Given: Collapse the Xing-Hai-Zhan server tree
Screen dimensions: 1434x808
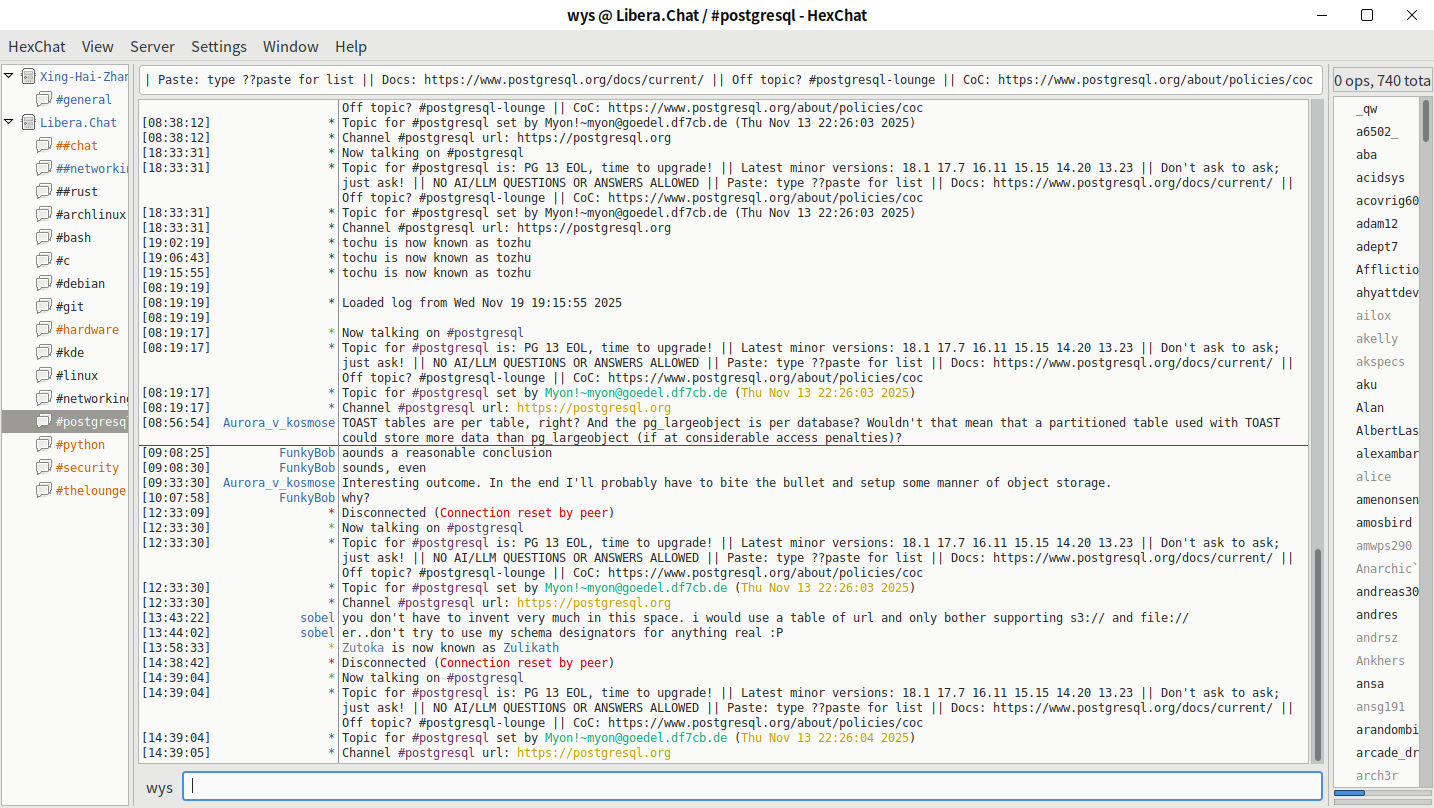Looking at the screenshot, I should [x=9, y=77].
